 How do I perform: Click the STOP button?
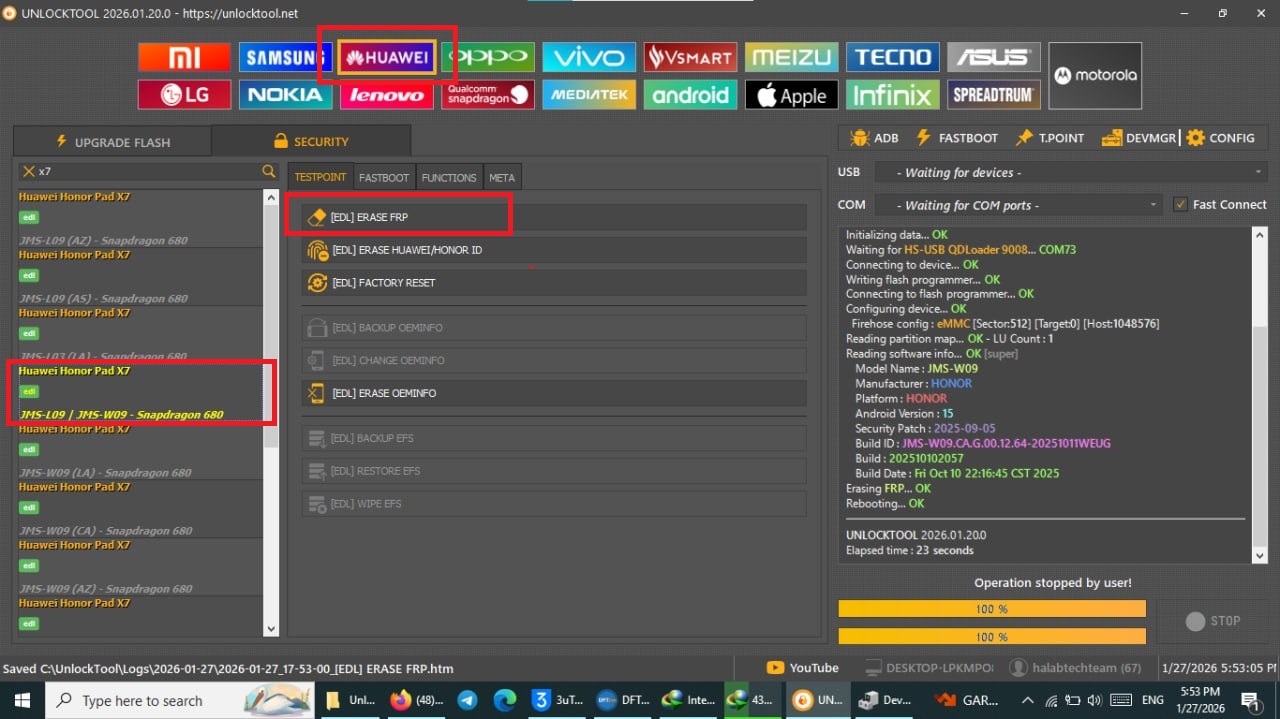[x=1212, y=621]
